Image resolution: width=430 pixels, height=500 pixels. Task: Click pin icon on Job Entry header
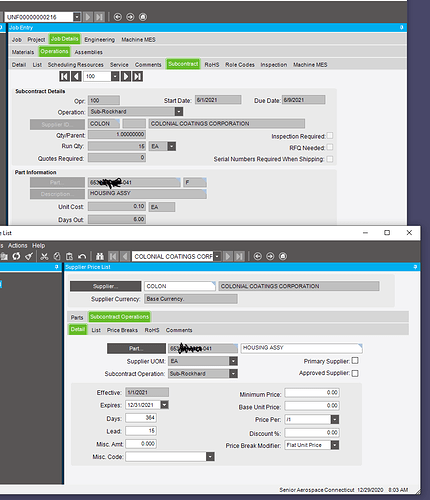click(402, 27)
